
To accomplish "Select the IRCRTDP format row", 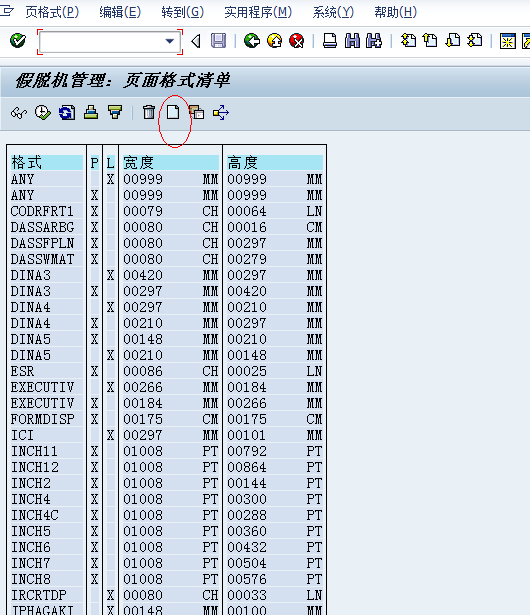I will point(166,595).
